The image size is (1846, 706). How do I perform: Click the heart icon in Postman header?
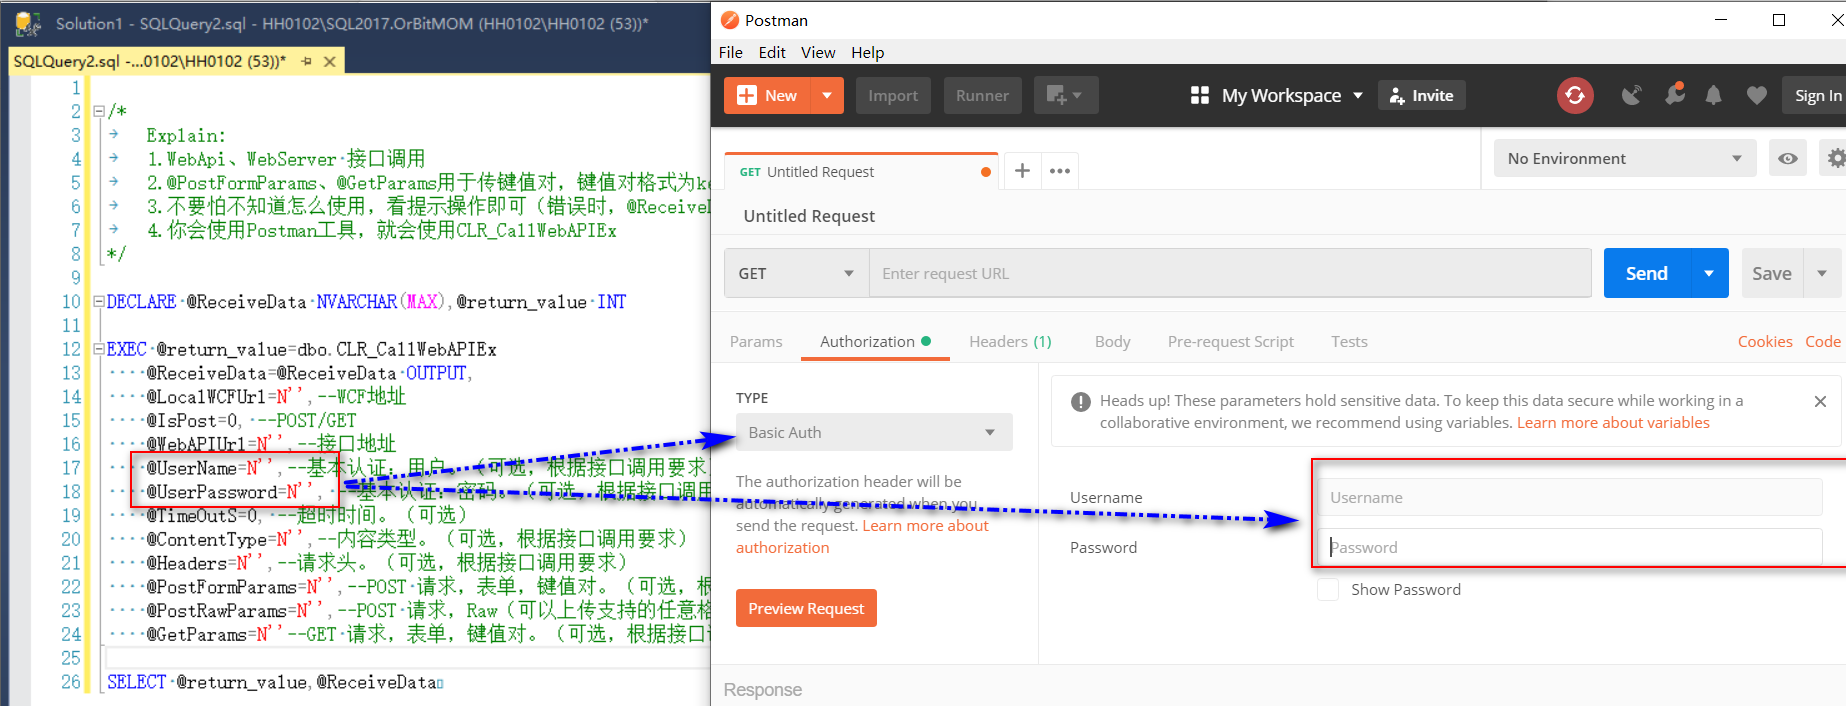click(x=1756, y=95)
